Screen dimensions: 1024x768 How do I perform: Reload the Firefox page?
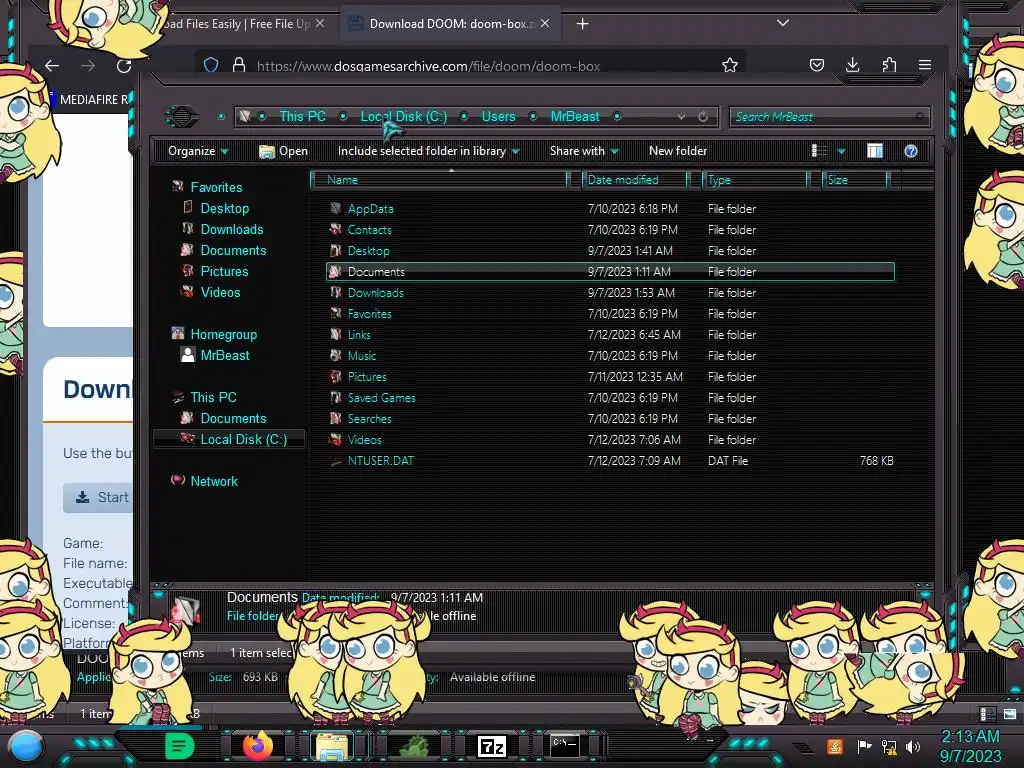pyautogui.click(x=124, y=65)
